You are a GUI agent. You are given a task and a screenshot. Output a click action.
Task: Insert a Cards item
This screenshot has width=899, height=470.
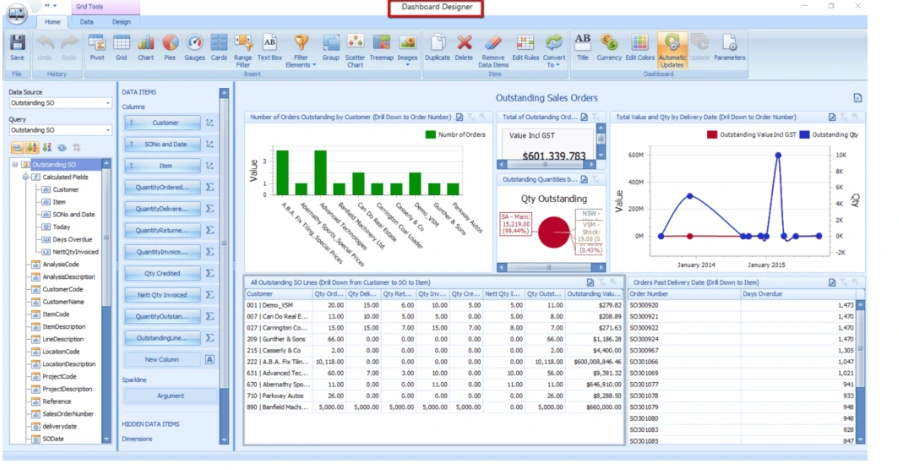219,47
